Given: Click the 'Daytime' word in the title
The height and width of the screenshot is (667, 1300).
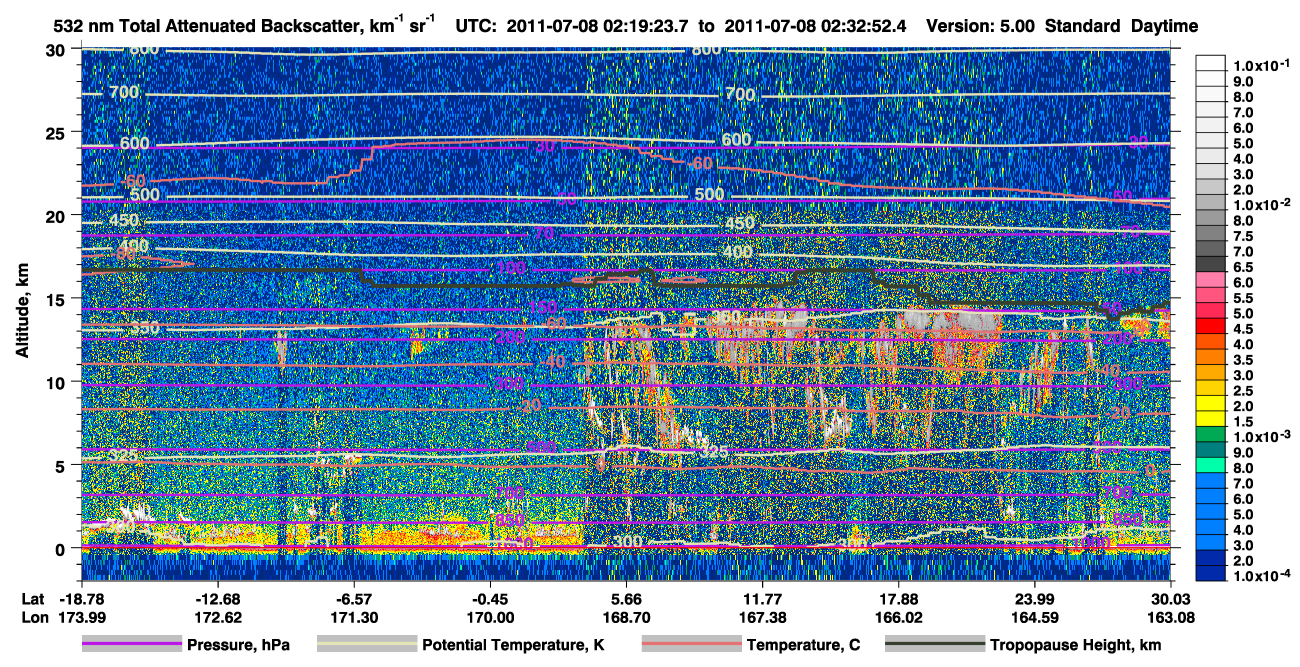Looking at the screenshot, I should click(x=1165, y=25).
